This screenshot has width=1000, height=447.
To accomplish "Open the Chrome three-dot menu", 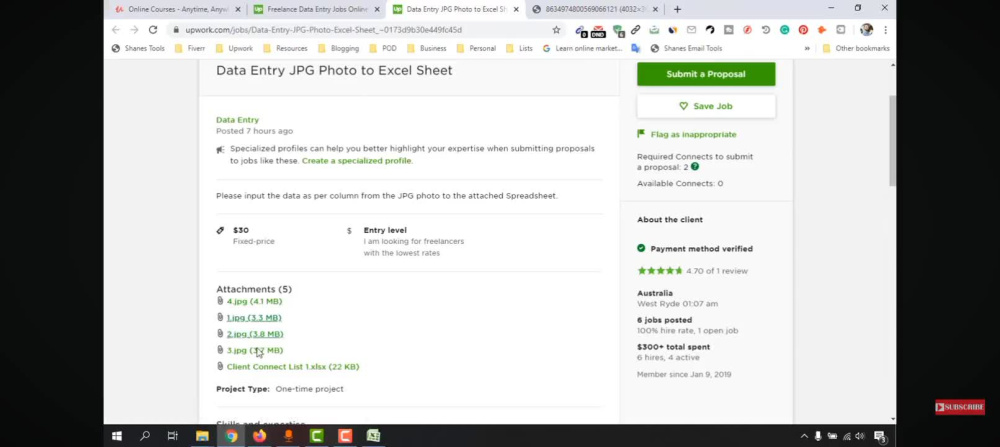I will 885,30.
